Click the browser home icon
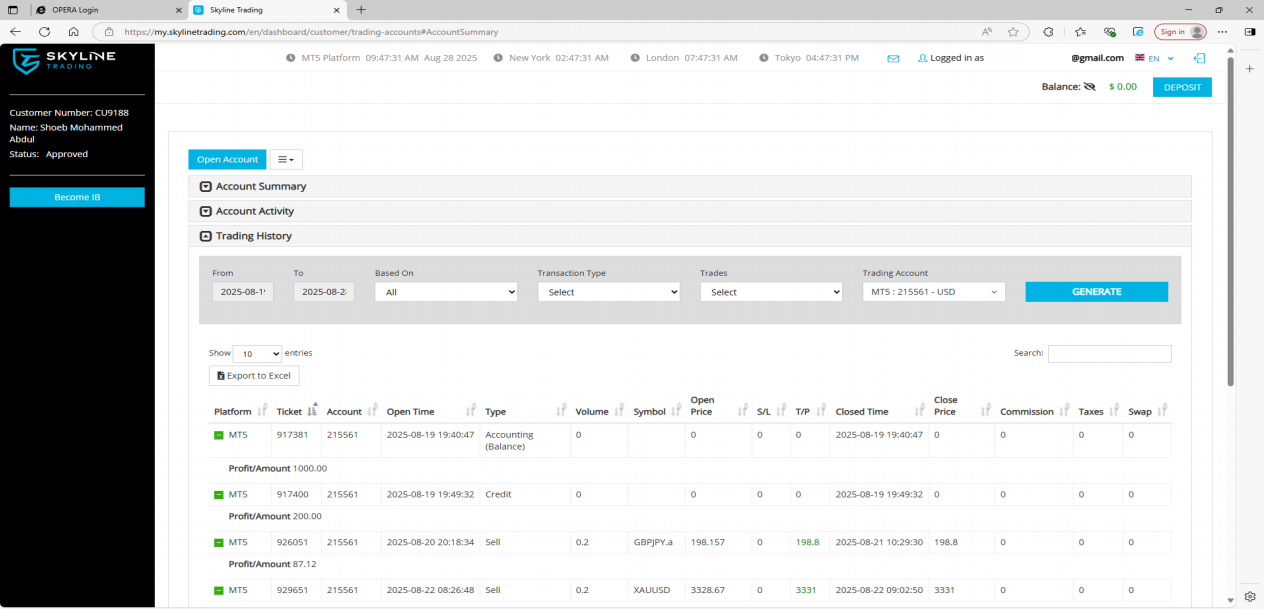 (73, 32)
